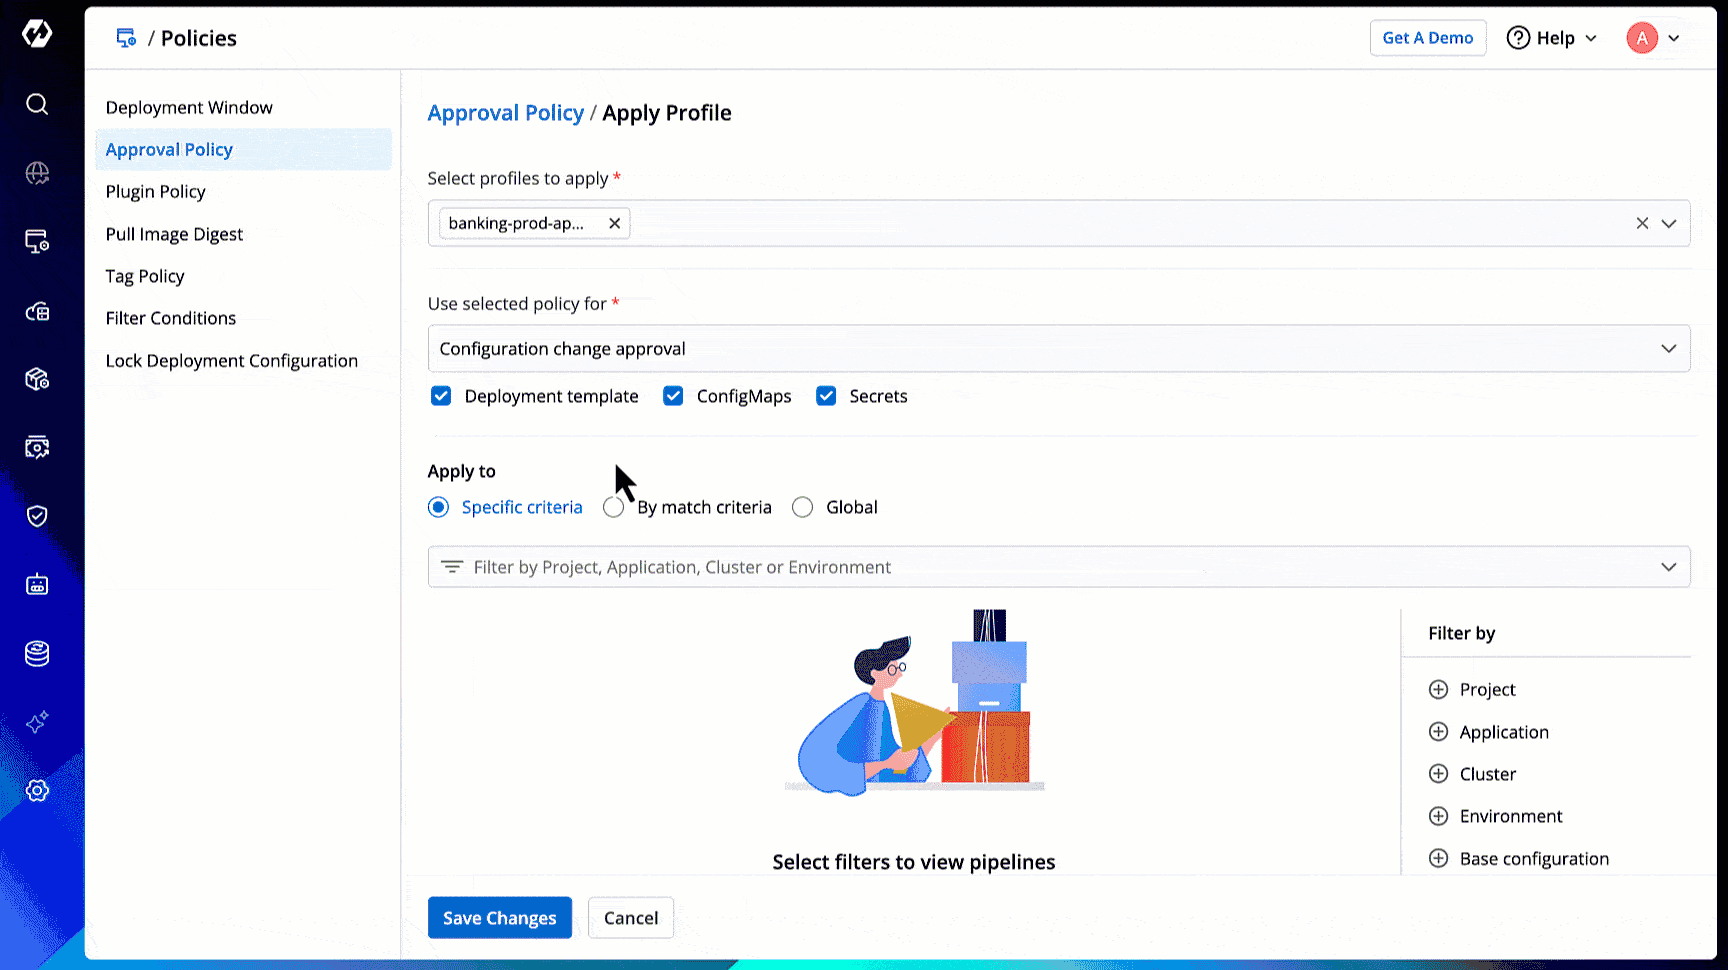The height and width of the screenshot is (970, 1728).
Task: Go to Lock Deployment Configuration
Action: coord(232,361)
